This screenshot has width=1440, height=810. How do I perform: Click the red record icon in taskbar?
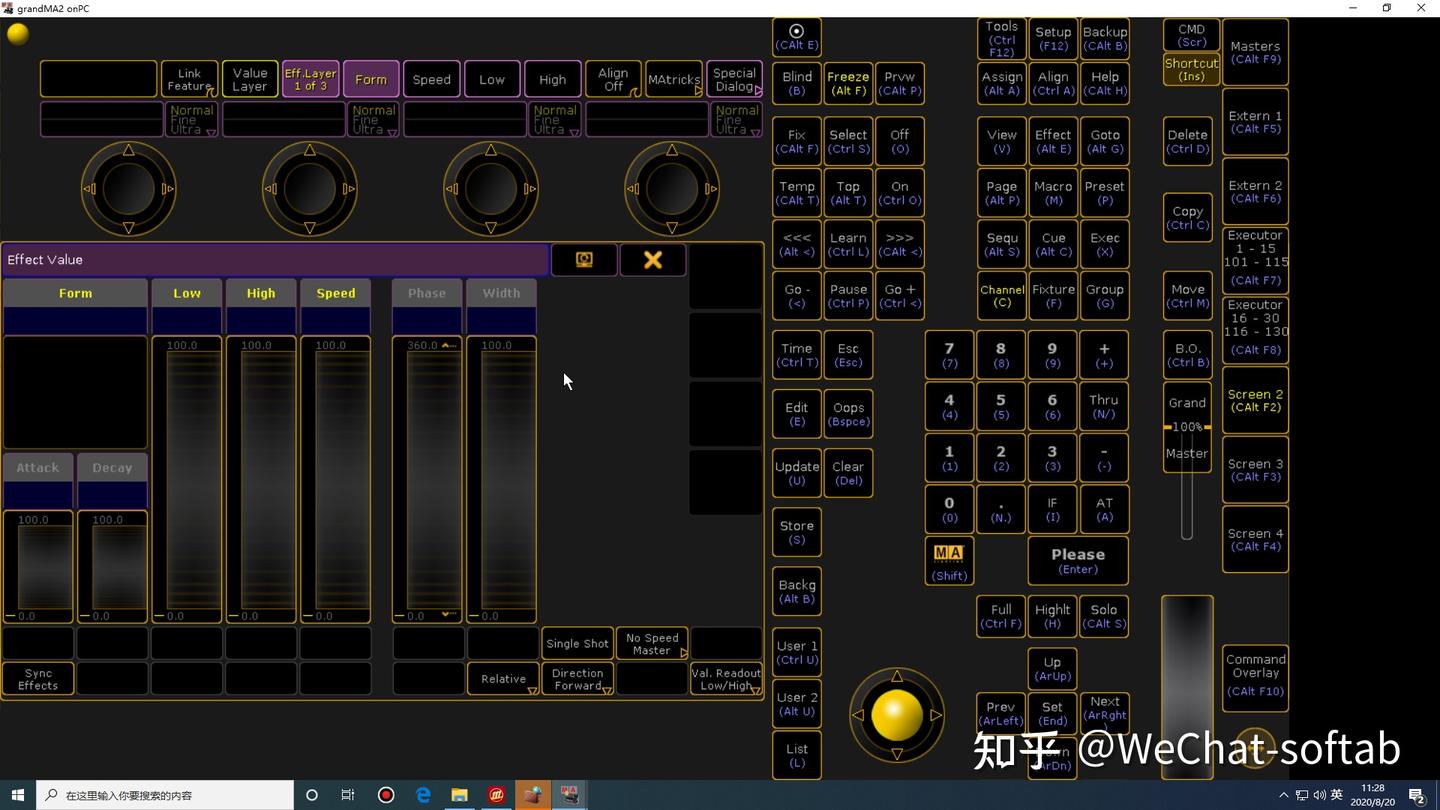tap(386, 795)
